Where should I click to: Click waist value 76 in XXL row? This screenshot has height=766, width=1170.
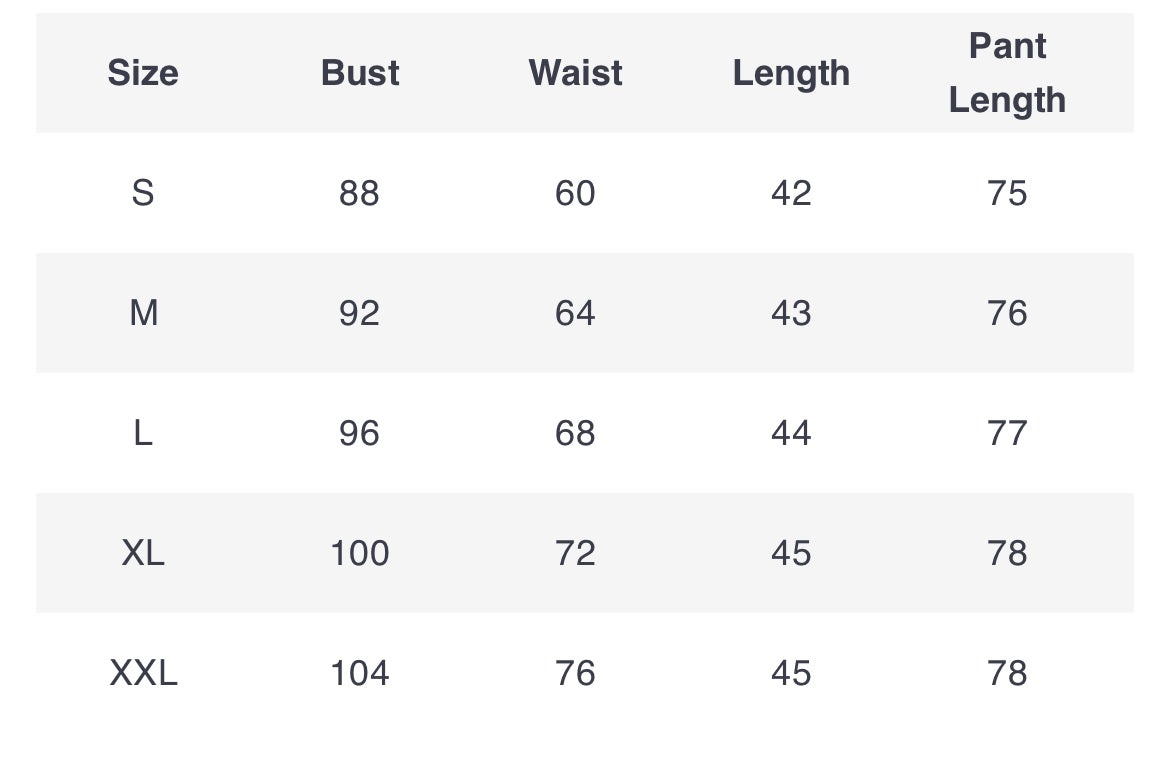[x=575, y=674]
